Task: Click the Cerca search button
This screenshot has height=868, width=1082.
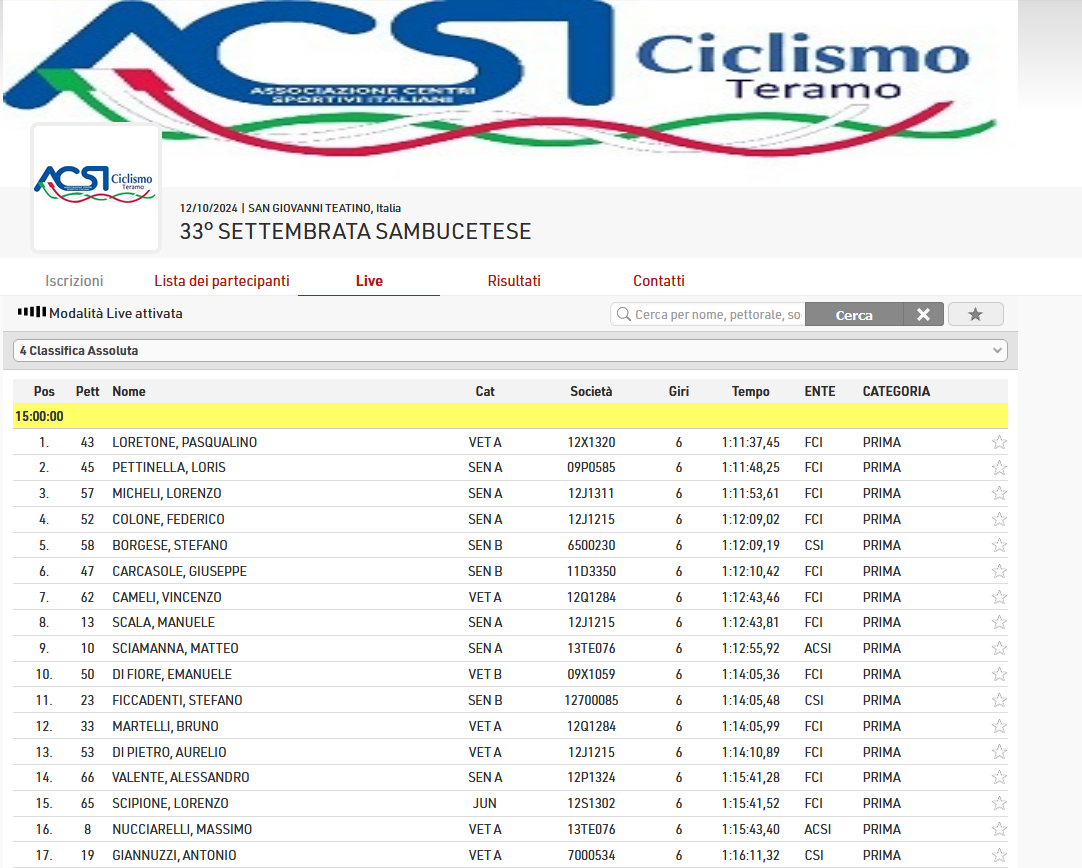Action: point(854,315)
